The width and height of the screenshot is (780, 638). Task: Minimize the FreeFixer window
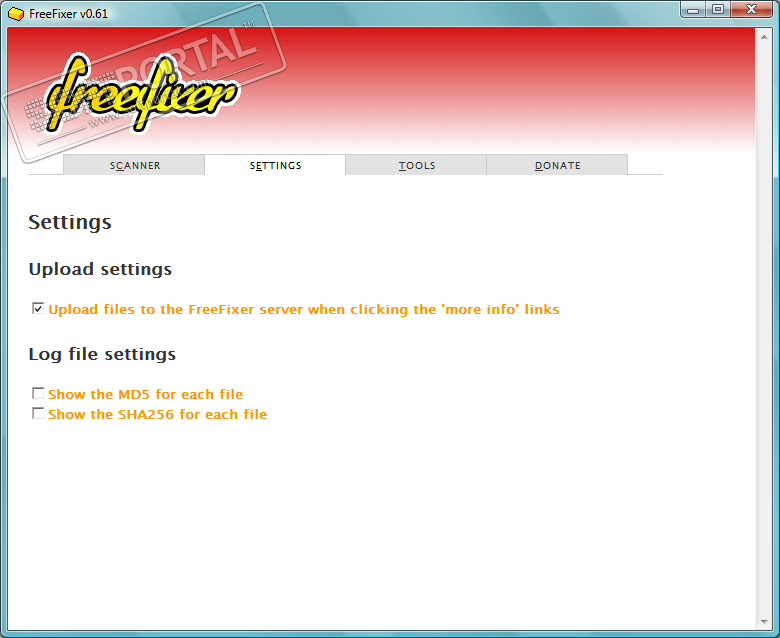tap(693, 9)
